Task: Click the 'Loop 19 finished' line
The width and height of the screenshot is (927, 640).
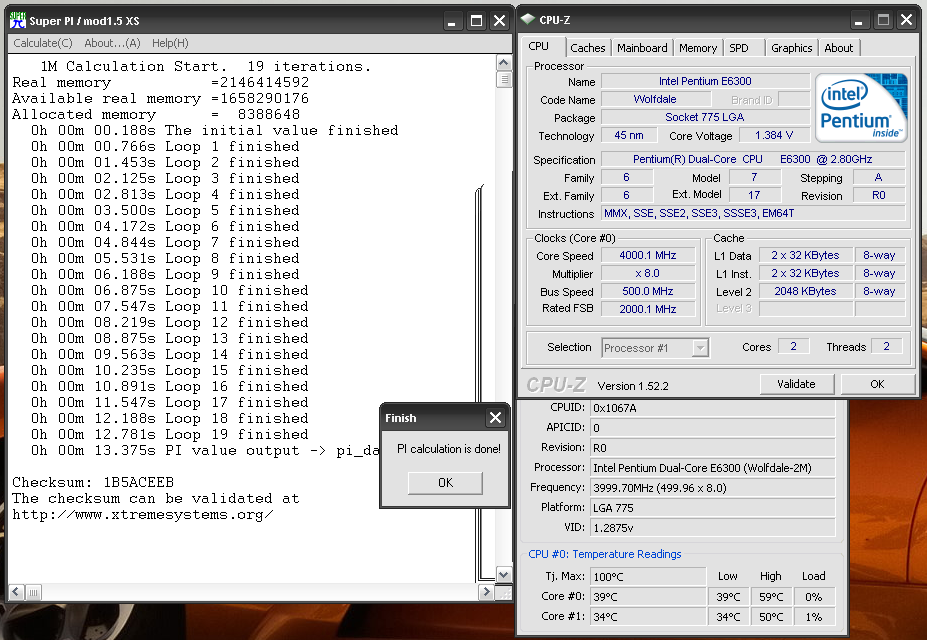Action: [x=170, y=434]
